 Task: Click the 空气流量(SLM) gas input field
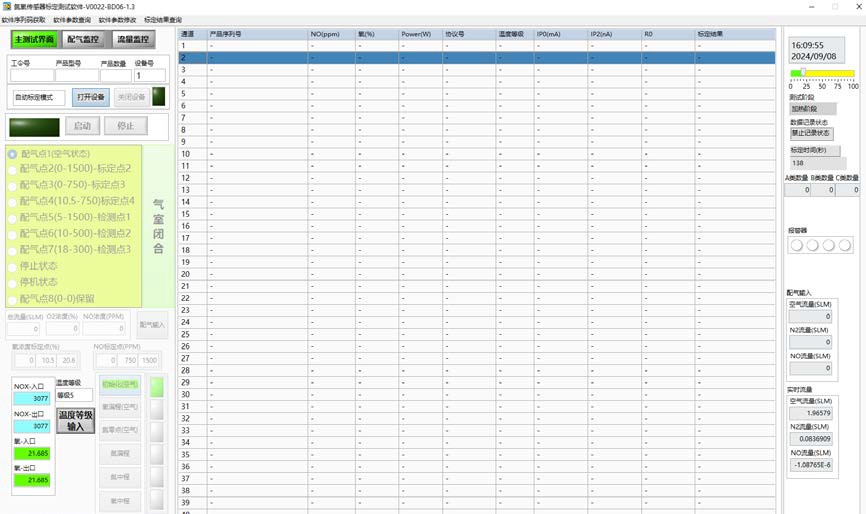pos(810,317)
